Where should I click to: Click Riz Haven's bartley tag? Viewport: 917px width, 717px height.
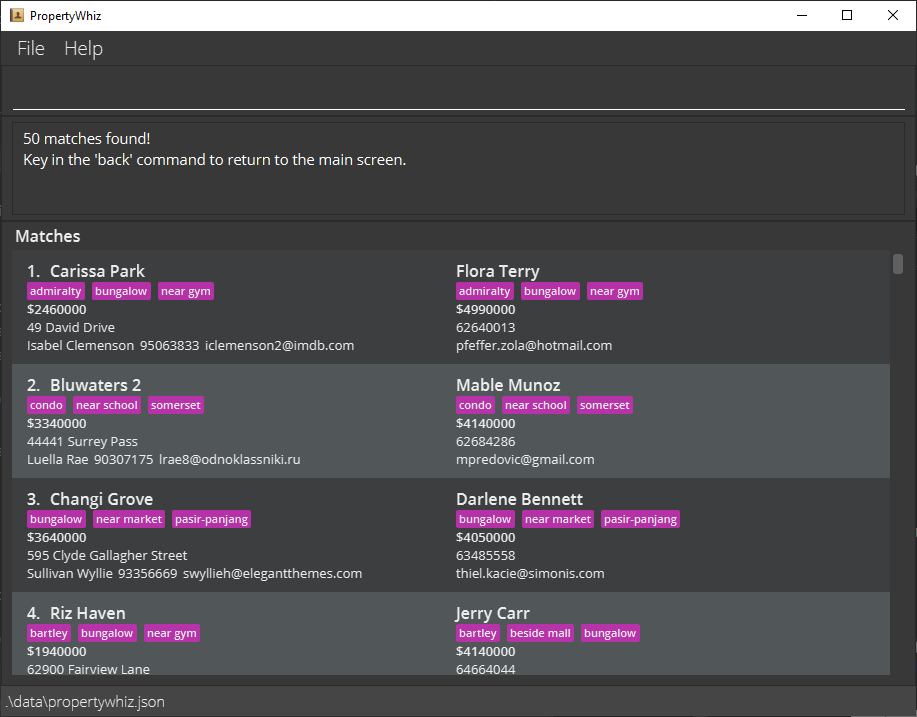[49, 633]
